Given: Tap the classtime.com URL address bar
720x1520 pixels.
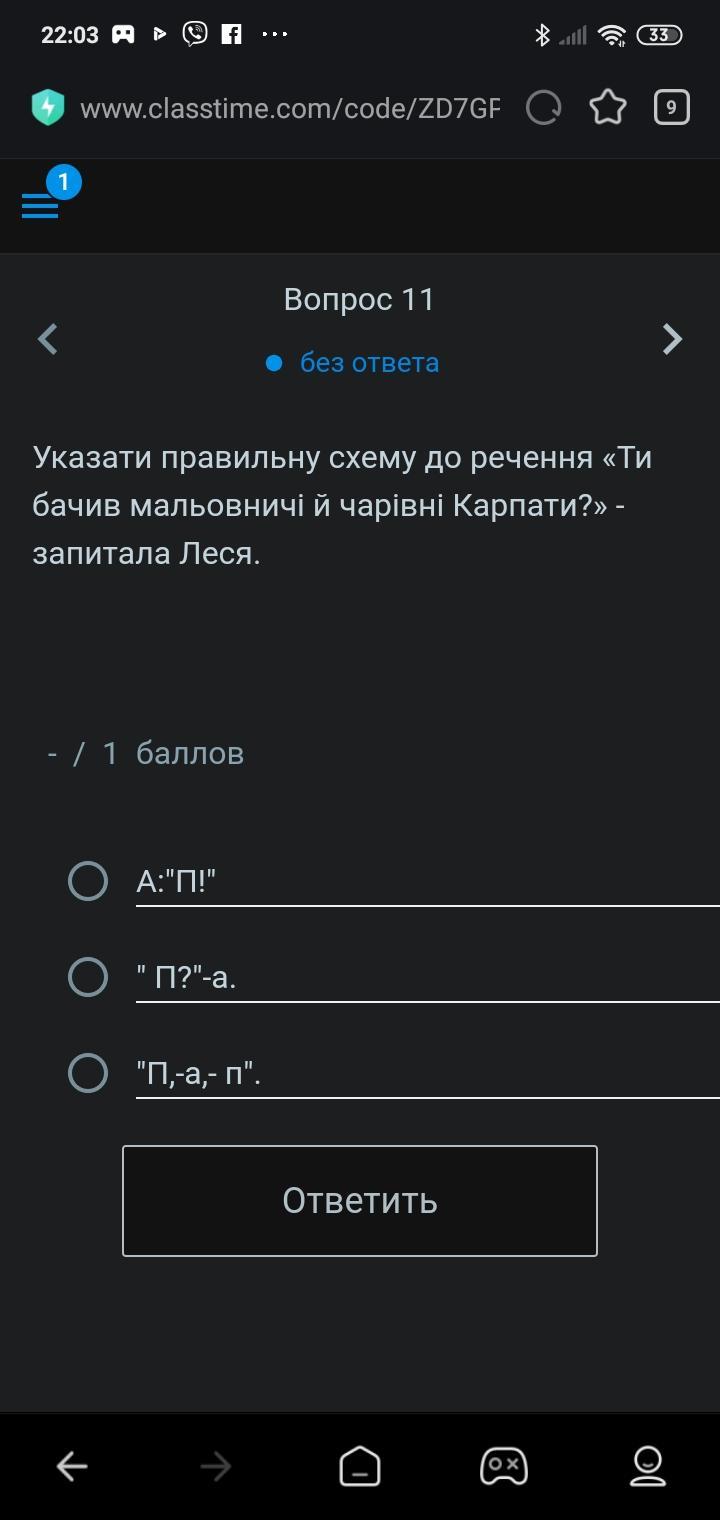Looking at the screenshot, I should [x=290, y=108].
